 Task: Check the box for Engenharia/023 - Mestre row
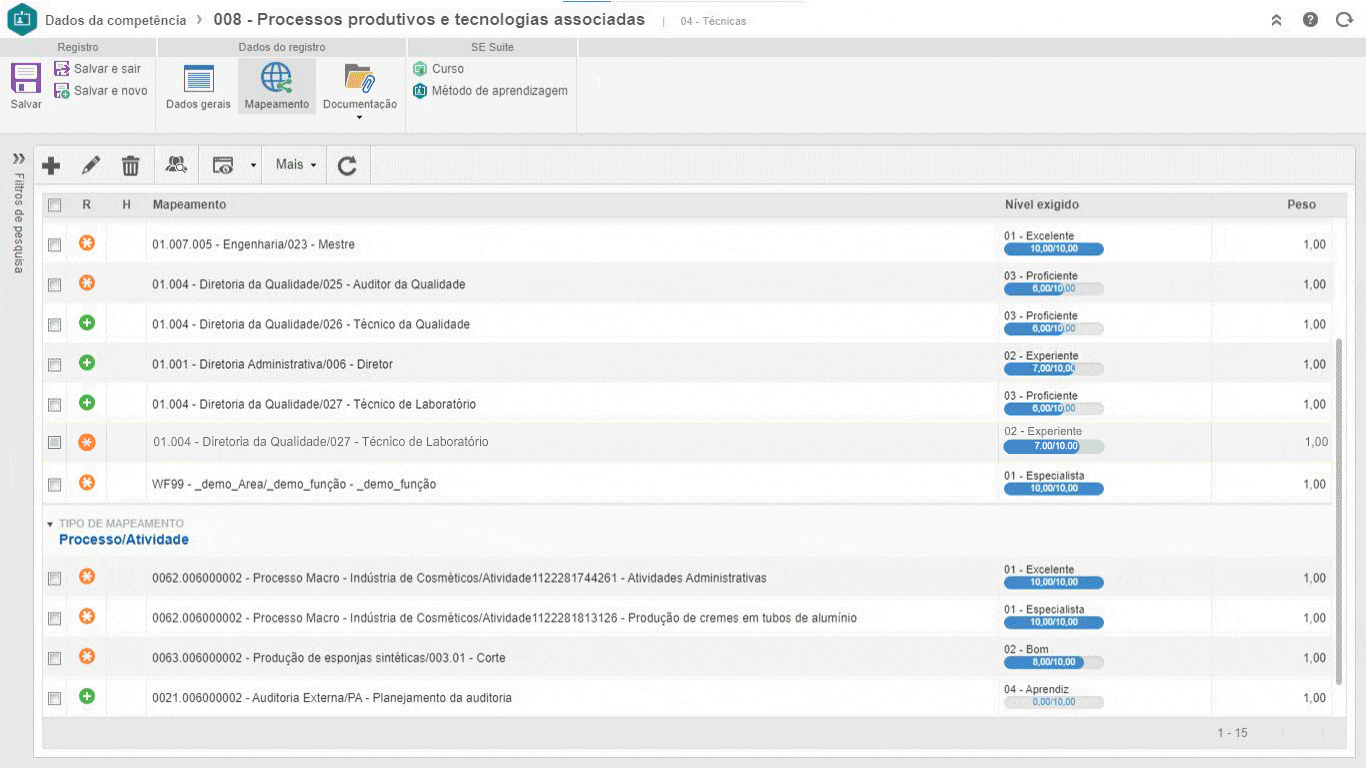point(55,245)
